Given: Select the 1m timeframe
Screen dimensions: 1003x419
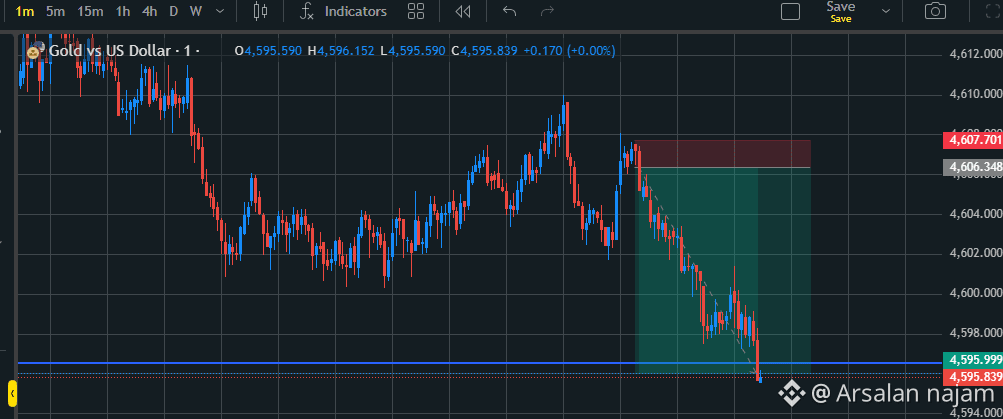Looking at the screenshot, I should click(x=24, y=11).
